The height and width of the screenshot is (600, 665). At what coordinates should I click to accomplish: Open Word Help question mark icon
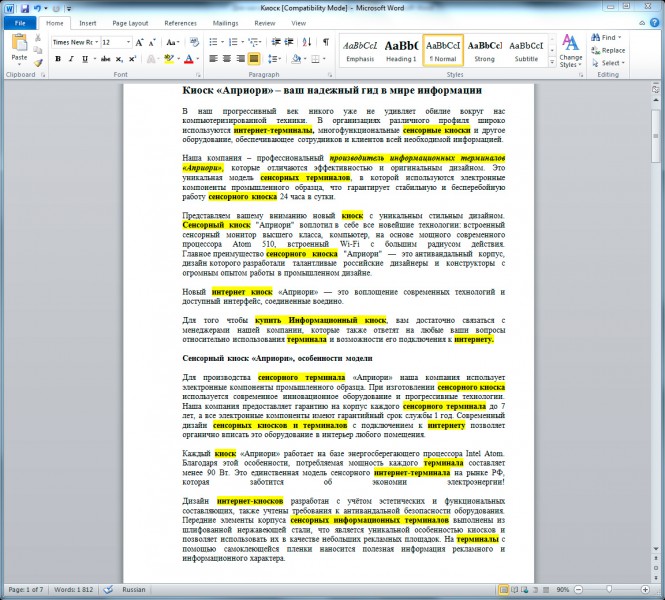(x=654, y=23)
